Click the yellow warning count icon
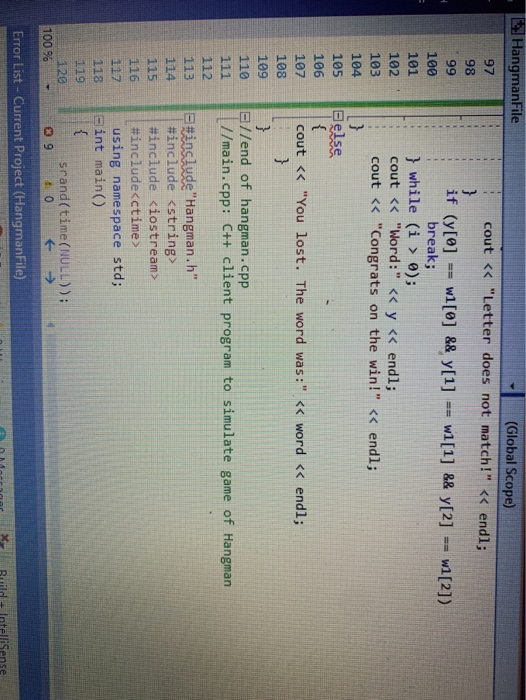Viewport: 526px width, 700px height. point(48,185)
